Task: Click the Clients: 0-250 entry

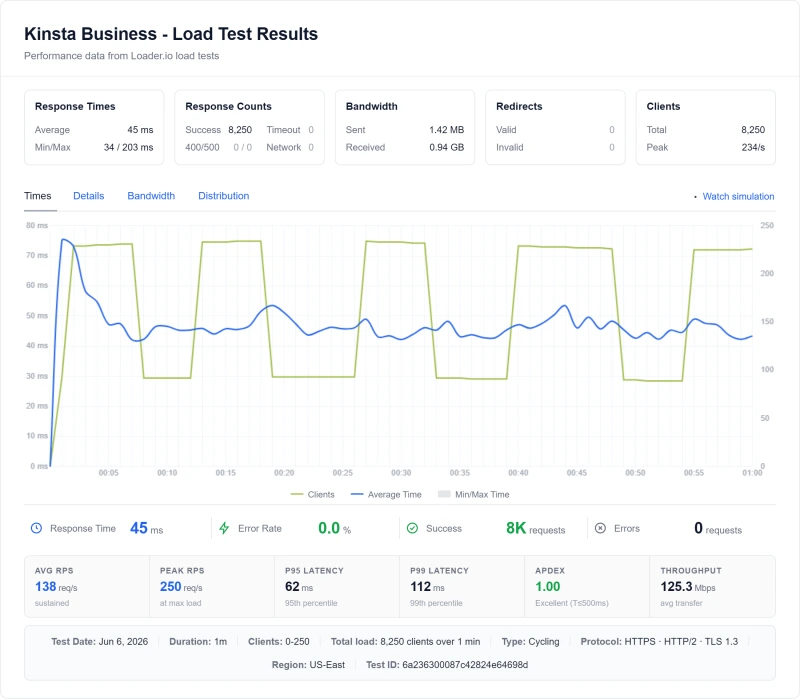Action: (279, 641)
